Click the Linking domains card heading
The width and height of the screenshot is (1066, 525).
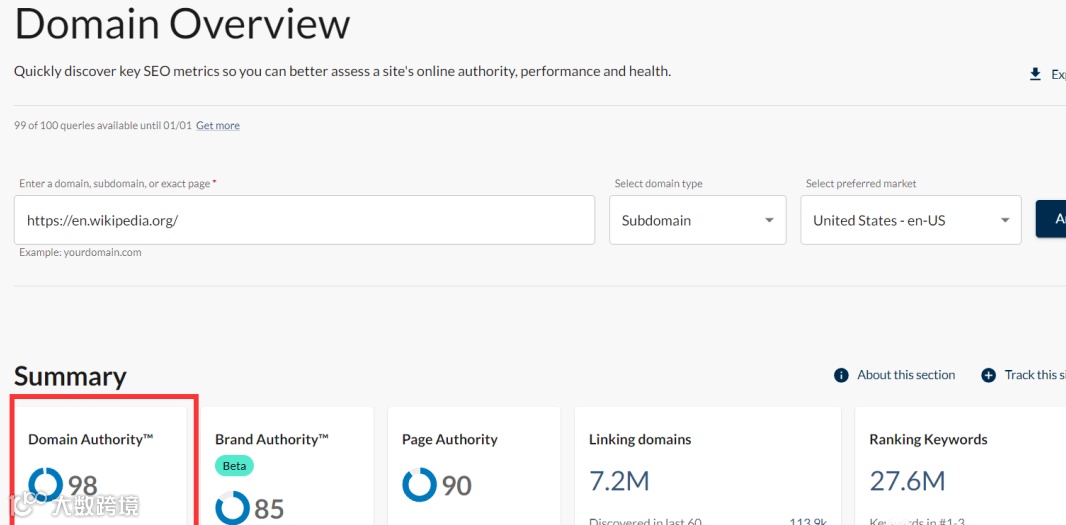(640, 439)
